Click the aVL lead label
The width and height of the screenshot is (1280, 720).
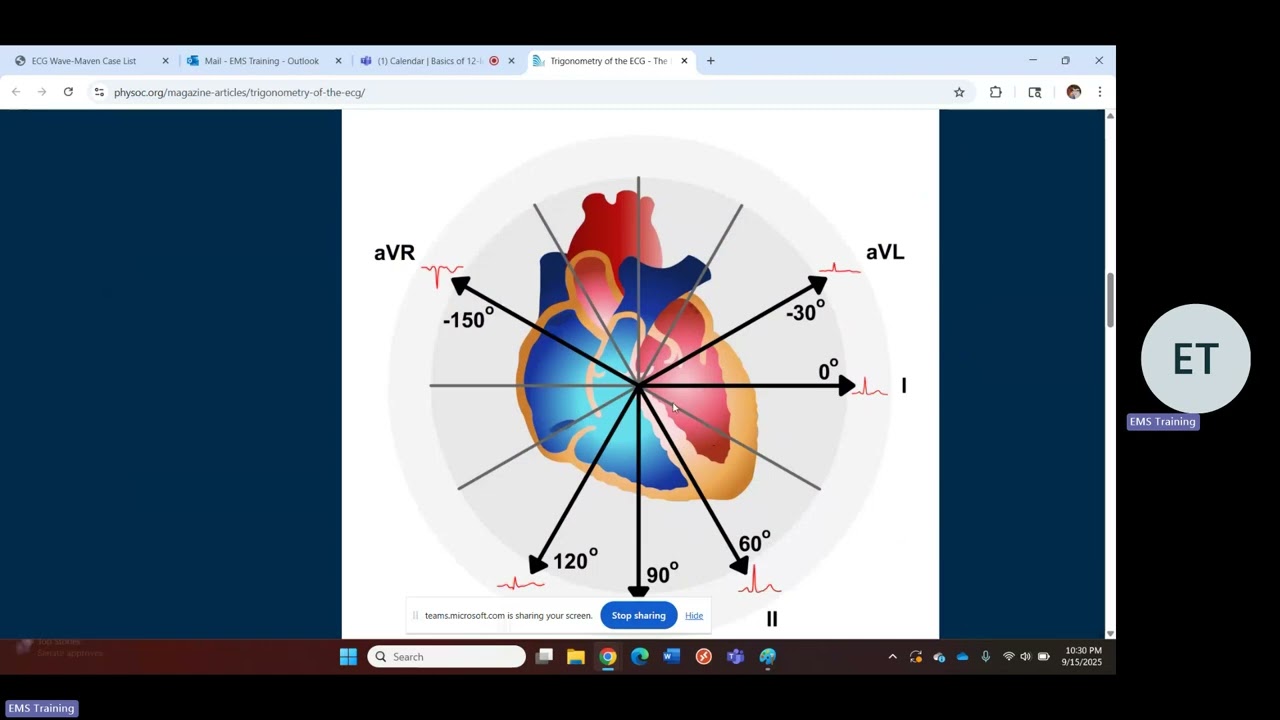pos(885,252)
